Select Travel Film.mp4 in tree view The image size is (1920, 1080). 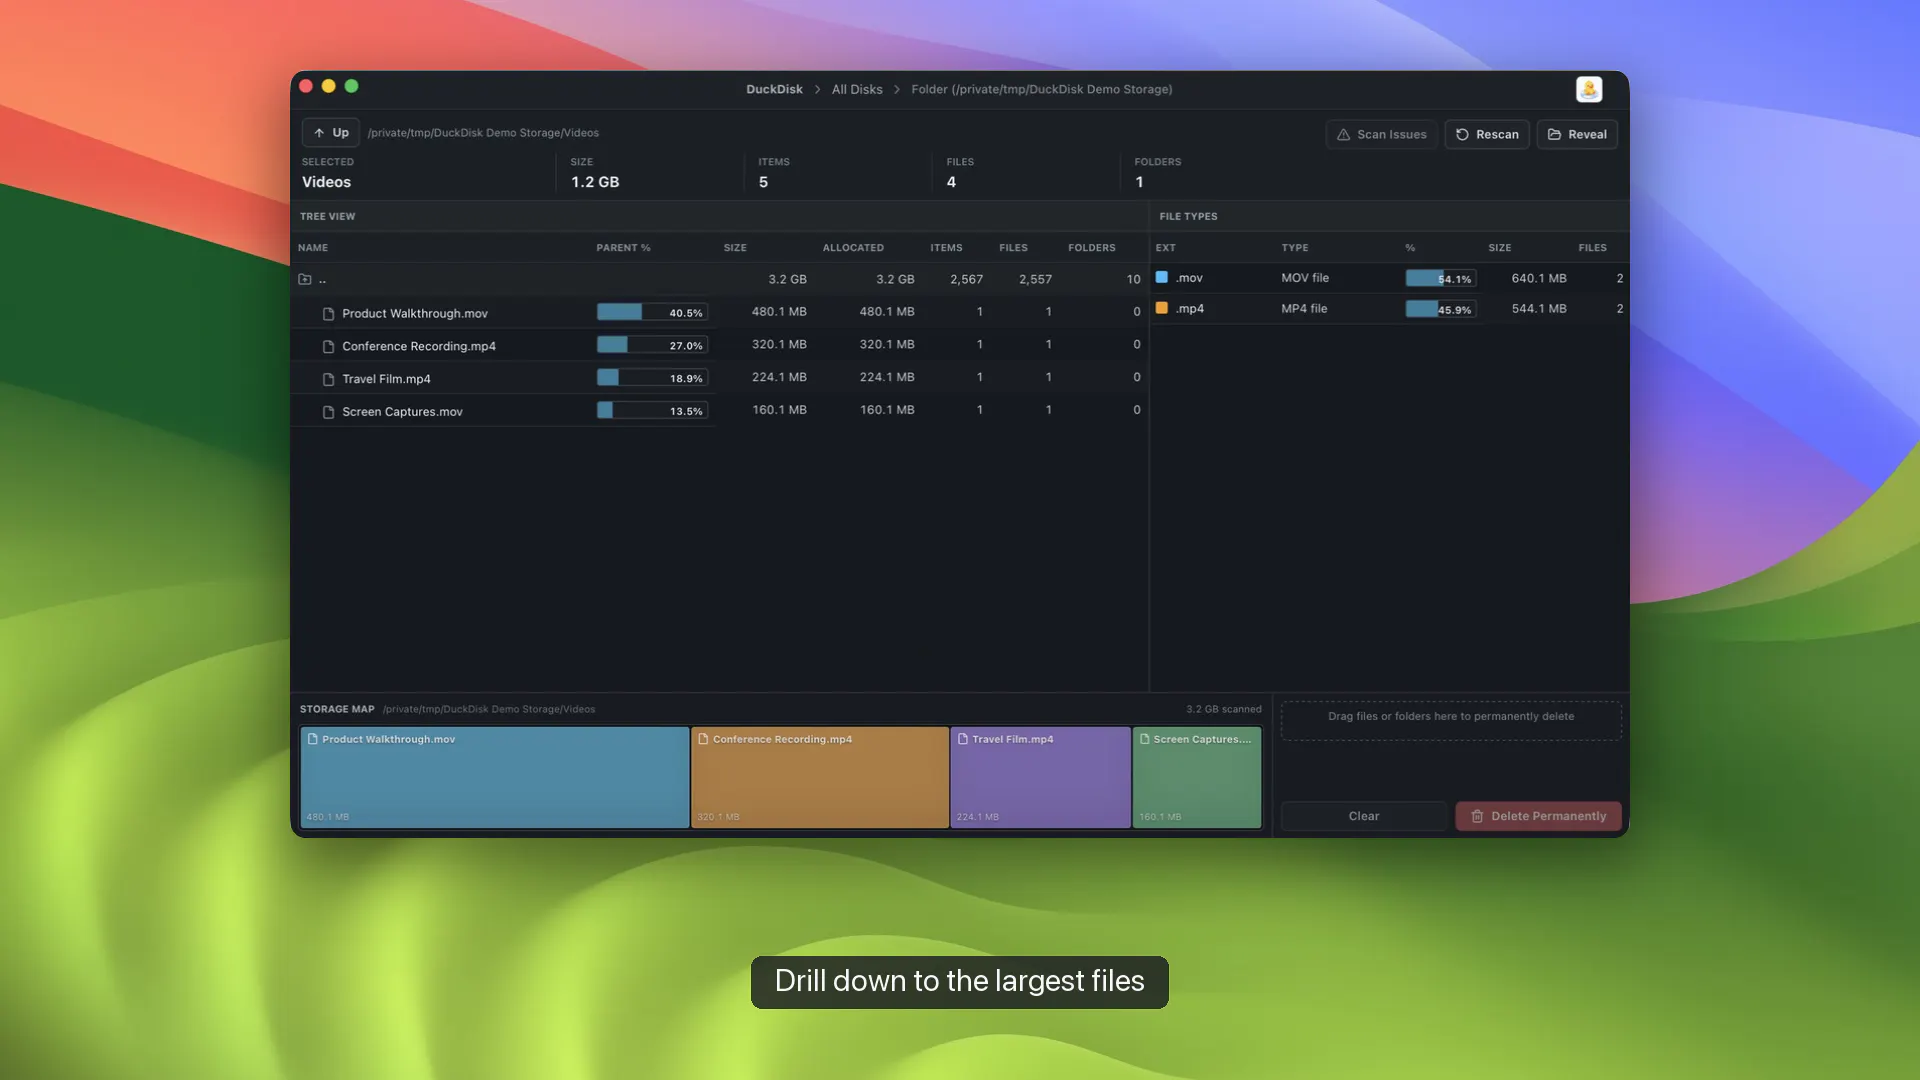(x=386, y=380)
